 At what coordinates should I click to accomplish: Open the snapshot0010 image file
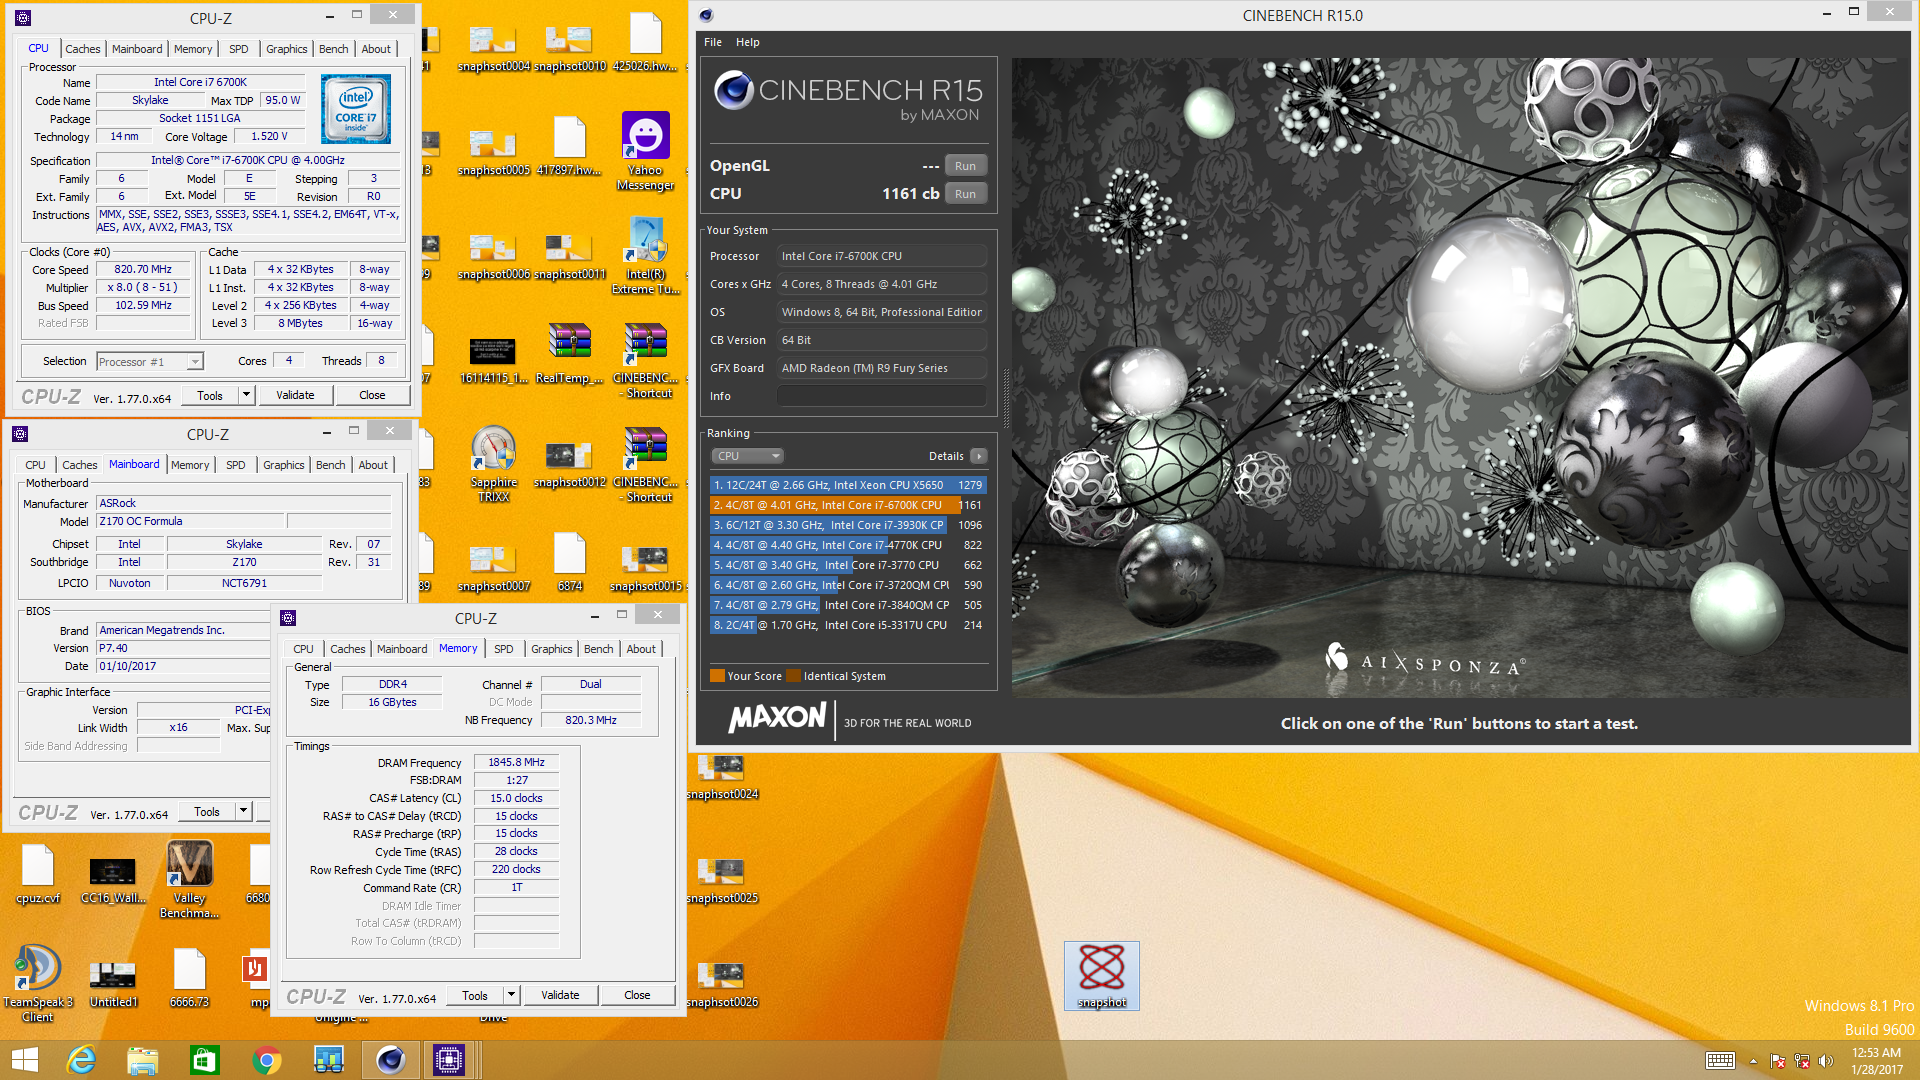click(x=569, y=47)
